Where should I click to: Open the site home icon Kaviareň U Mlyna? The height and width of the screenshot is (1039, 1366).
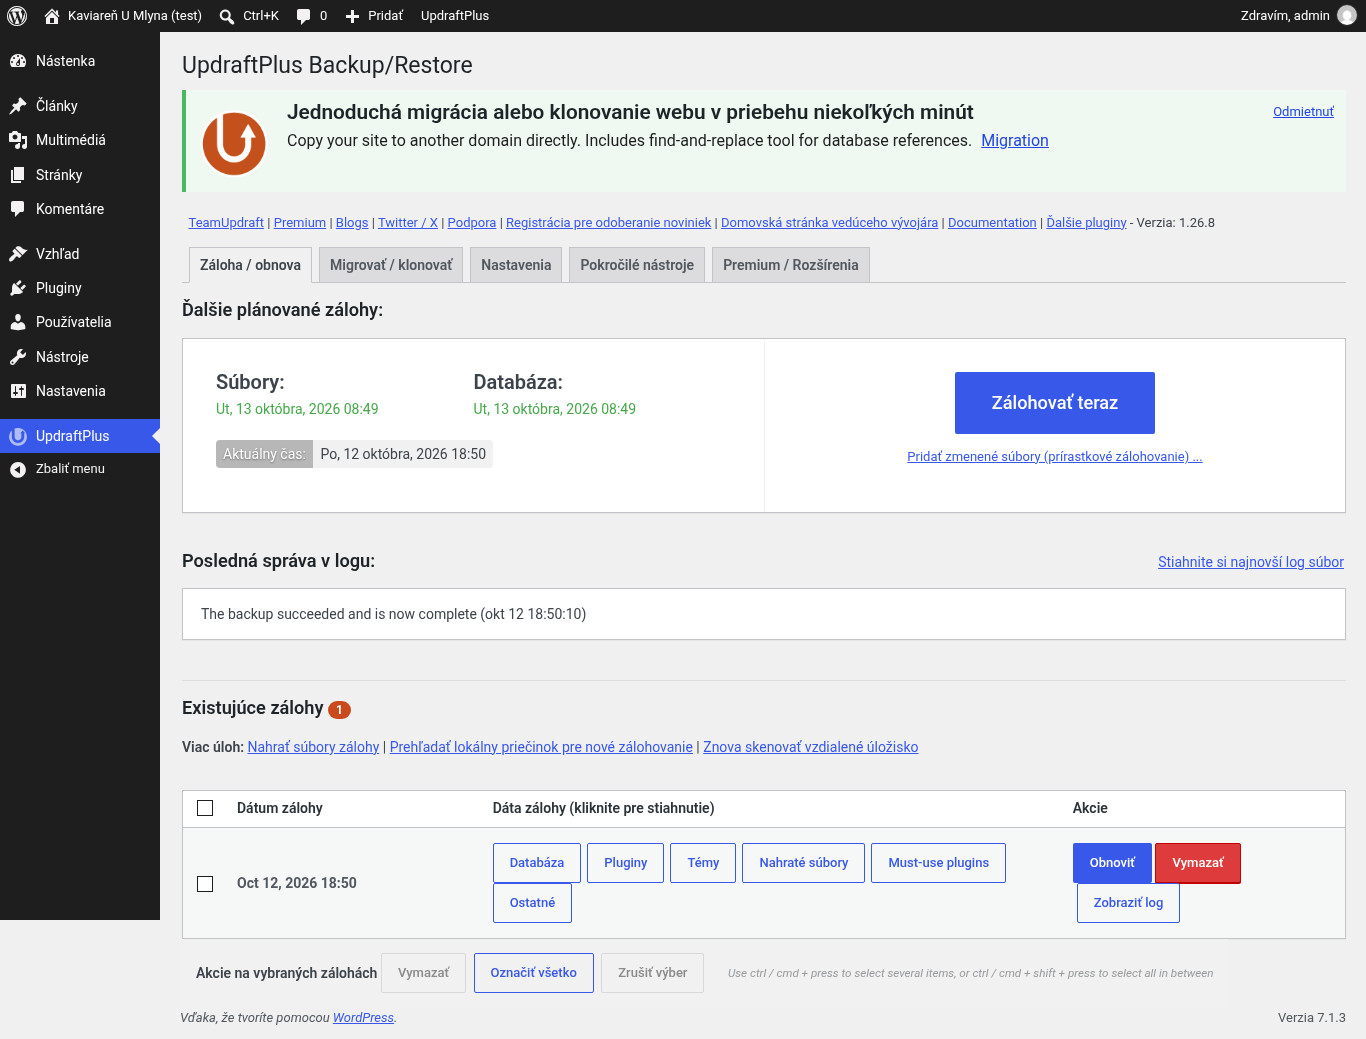pos(52,16)
